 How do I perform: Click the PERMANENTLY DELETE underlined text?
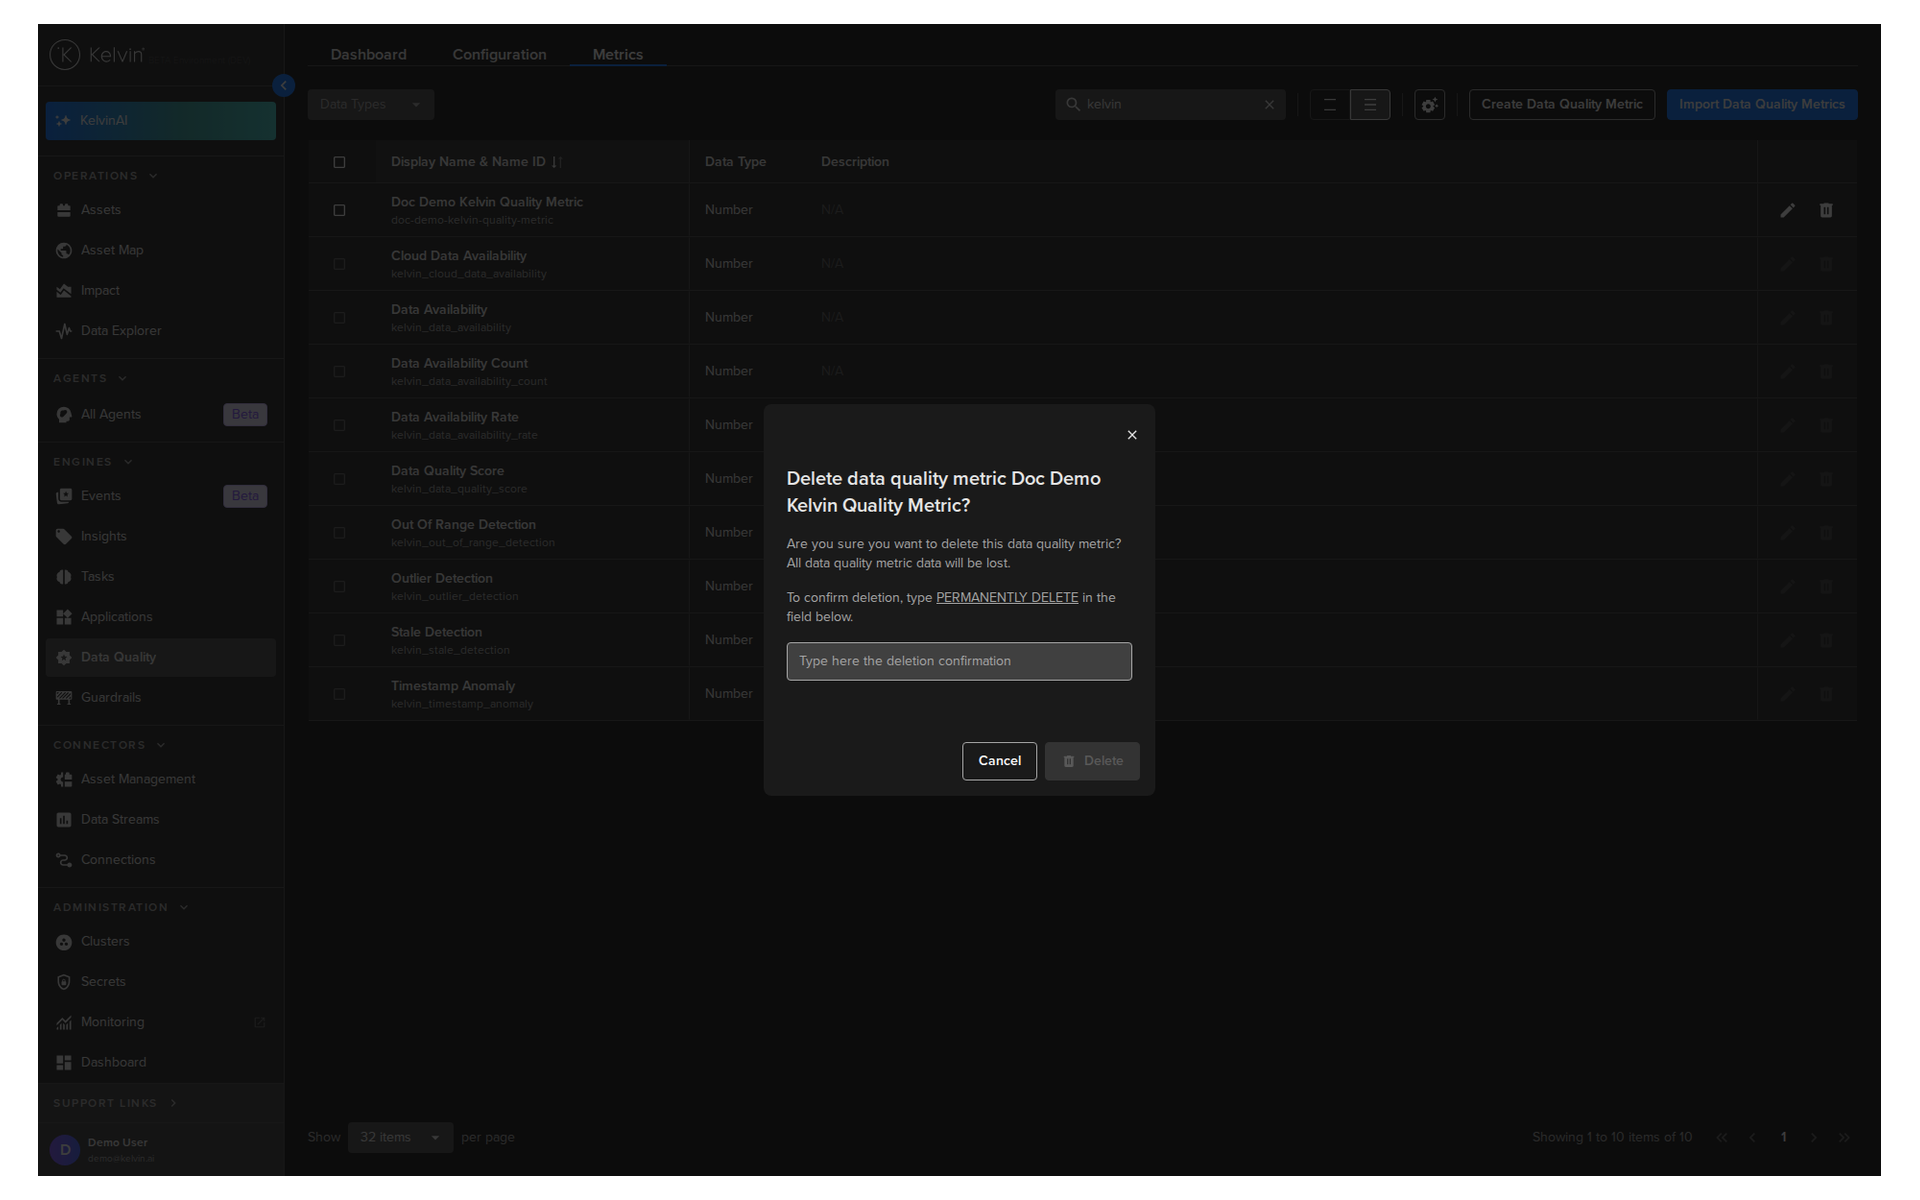[1007, 597]
